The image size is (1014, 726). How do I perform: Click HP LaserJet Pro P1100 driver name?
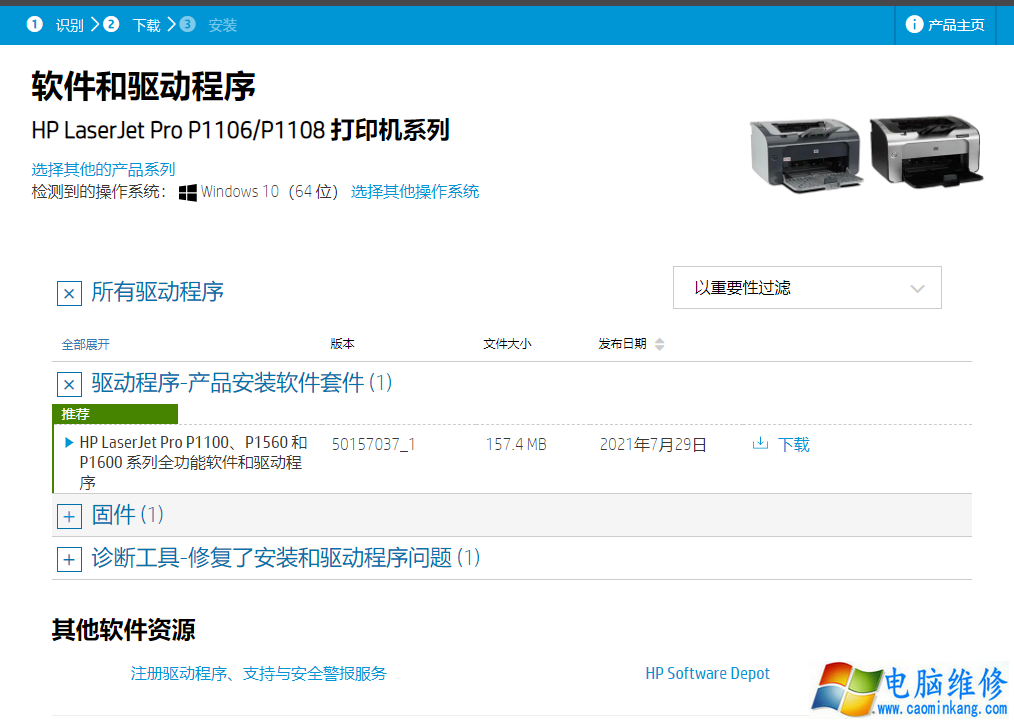tap(193, 462)
